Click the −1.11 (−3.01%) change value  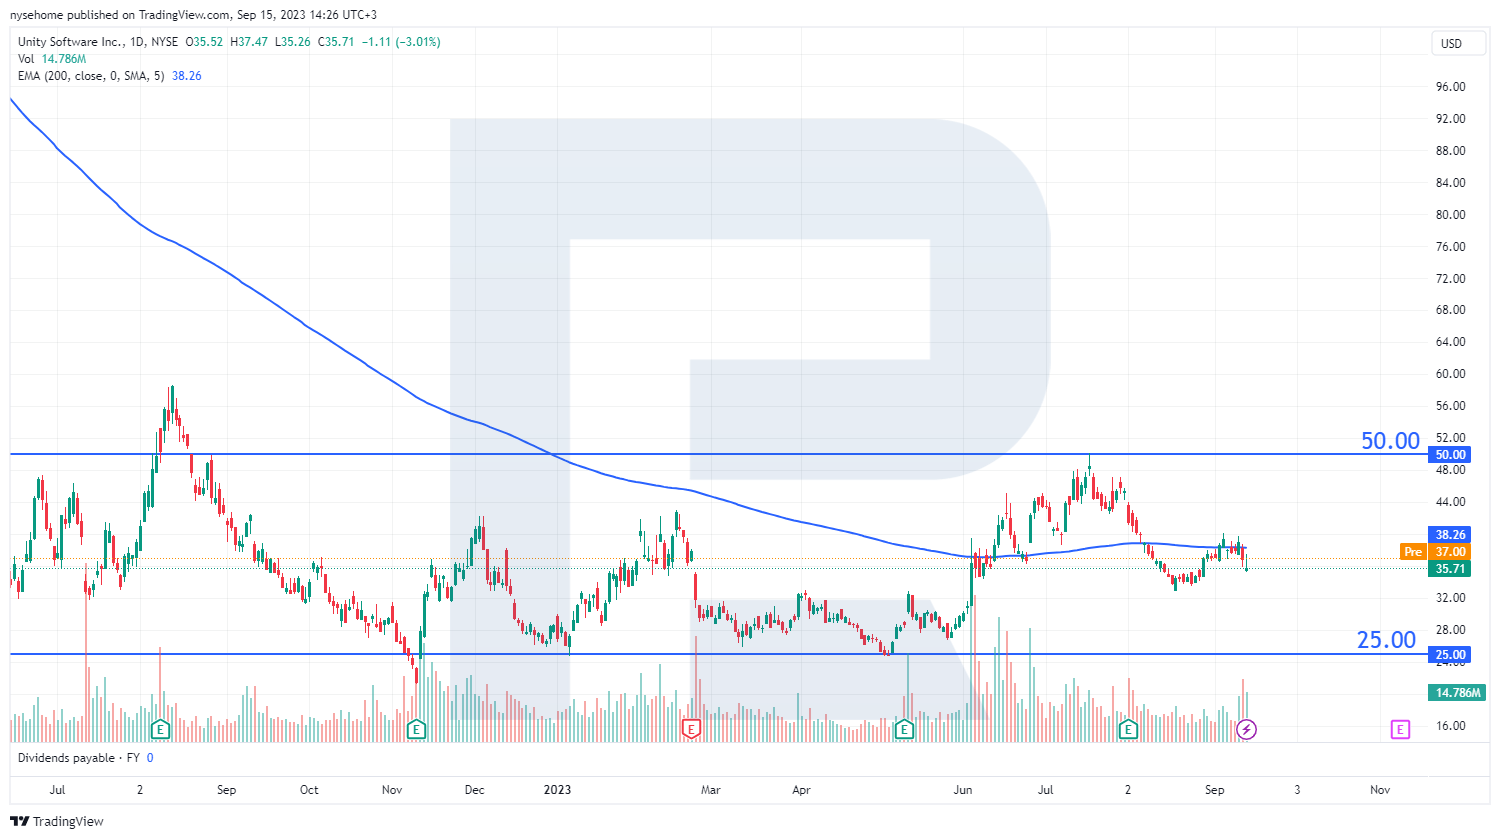[x=401, y=42]
